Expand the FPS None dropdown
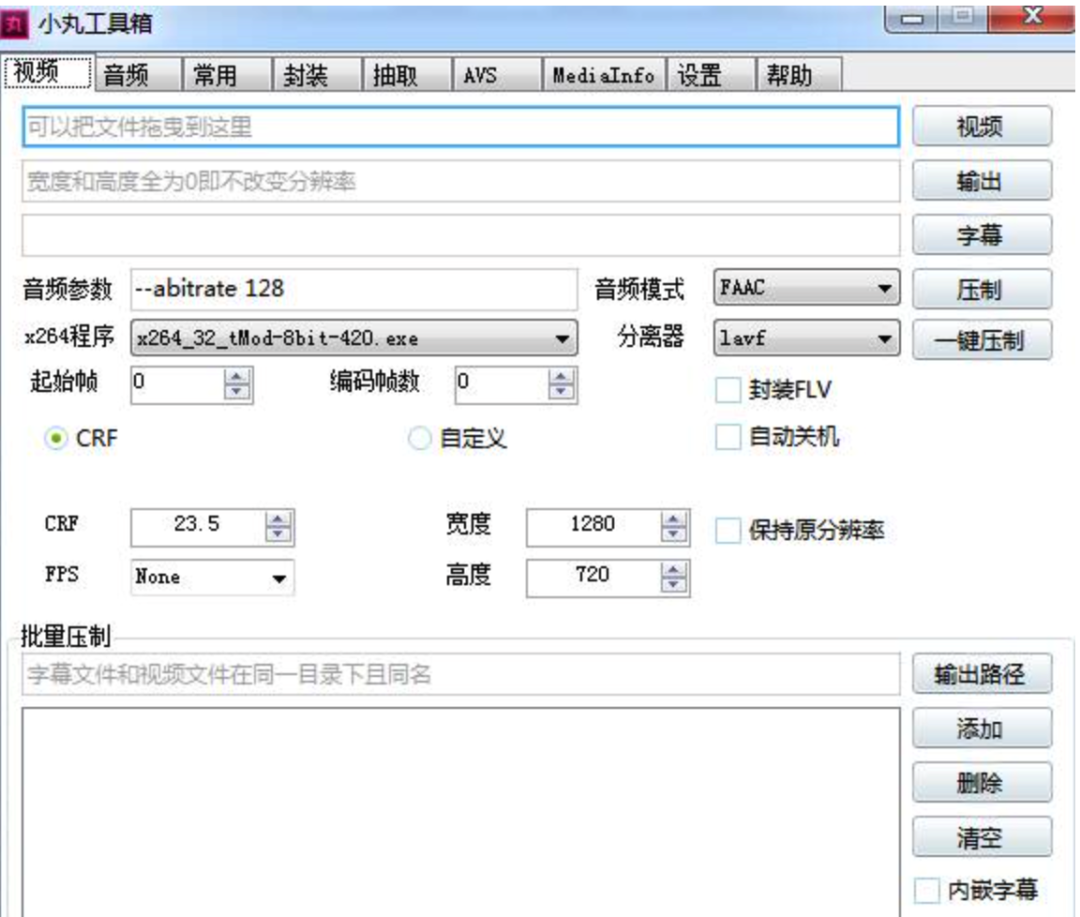 coord(212,577)
